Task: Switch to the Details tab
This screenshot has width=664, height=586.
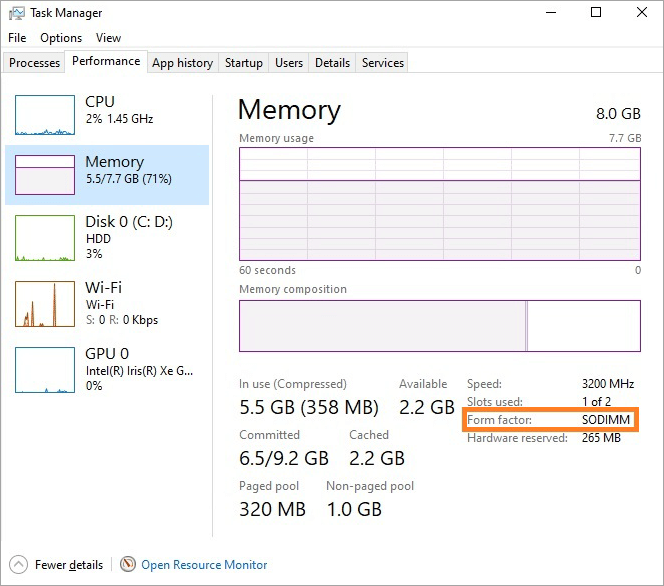Action: [332, 63]
